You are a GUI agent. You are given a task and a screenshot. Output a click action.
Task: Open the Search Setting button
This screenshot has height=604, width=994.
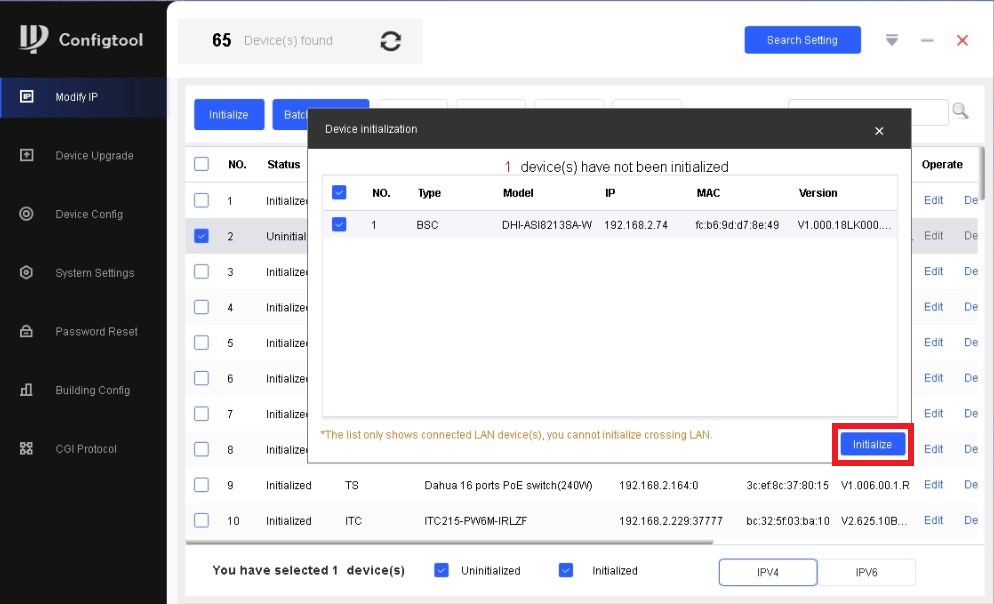click(x=802, y=40)
